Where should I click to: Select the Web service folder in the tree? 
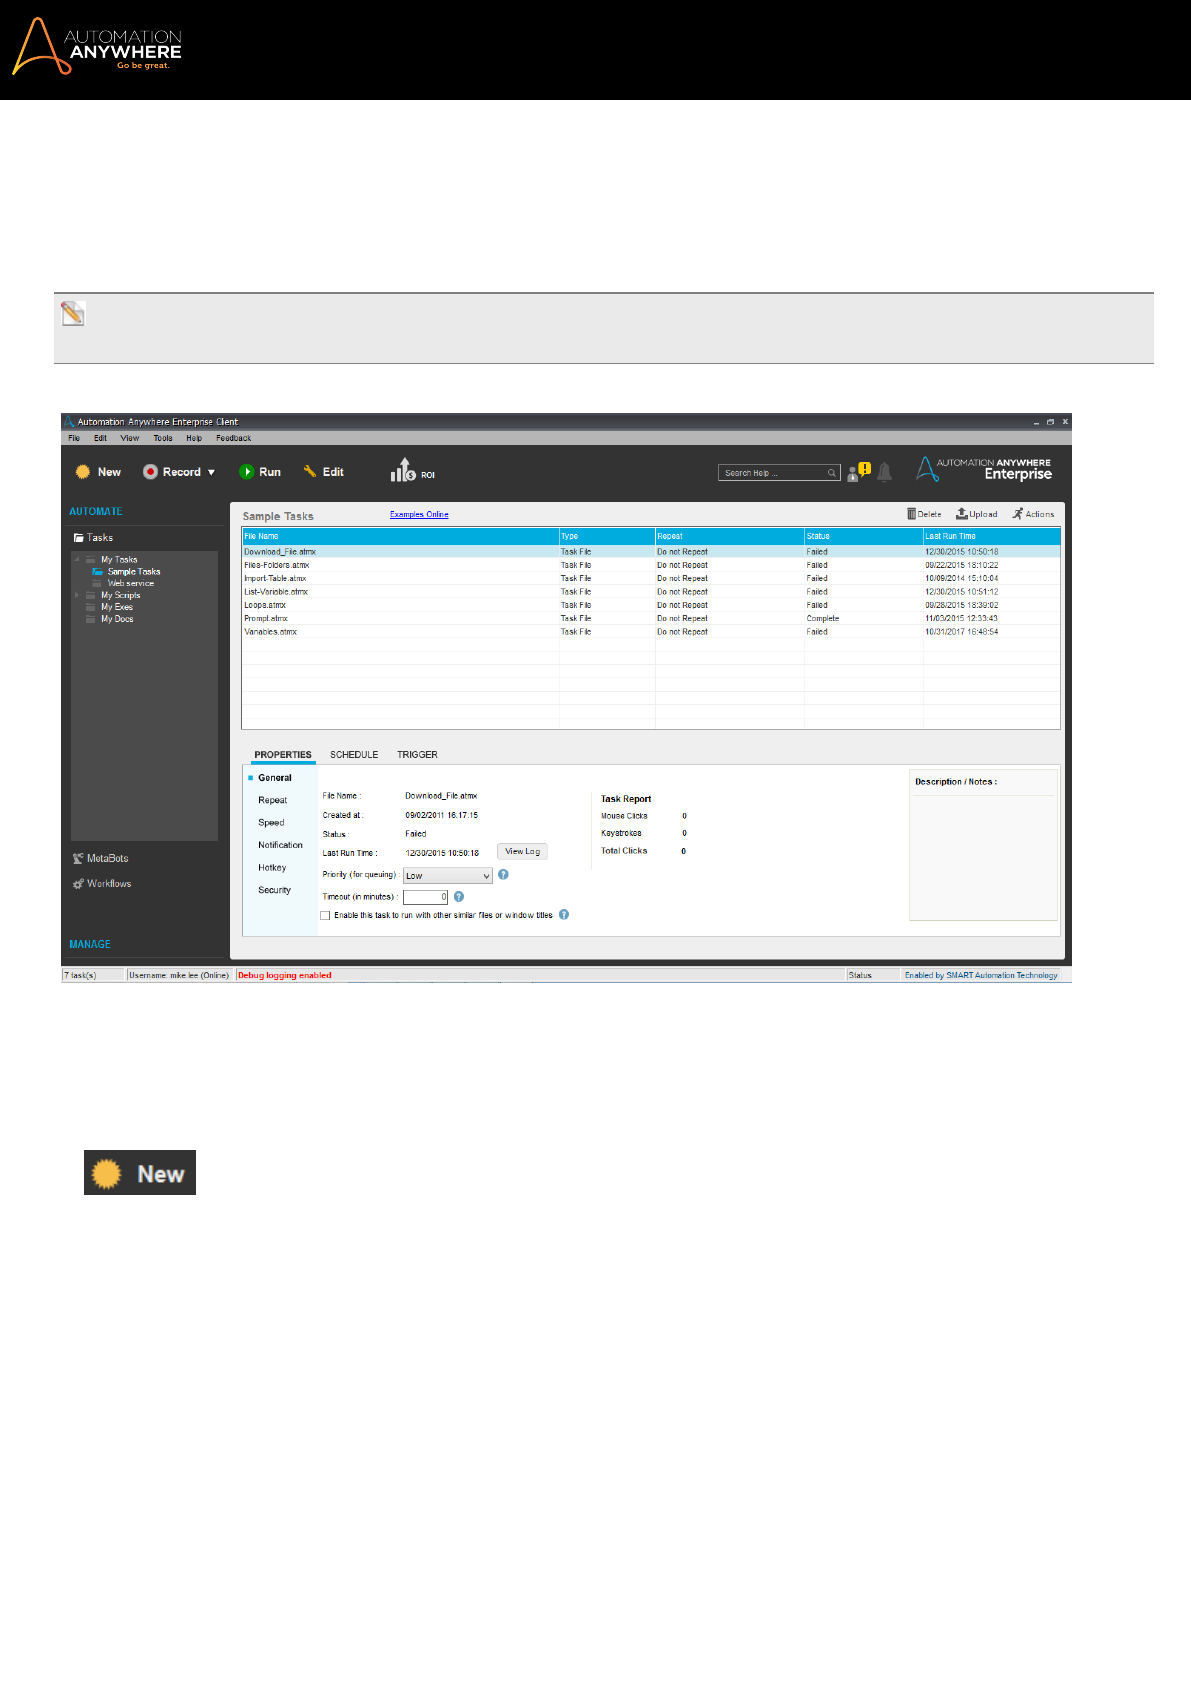tap(130, 584)
